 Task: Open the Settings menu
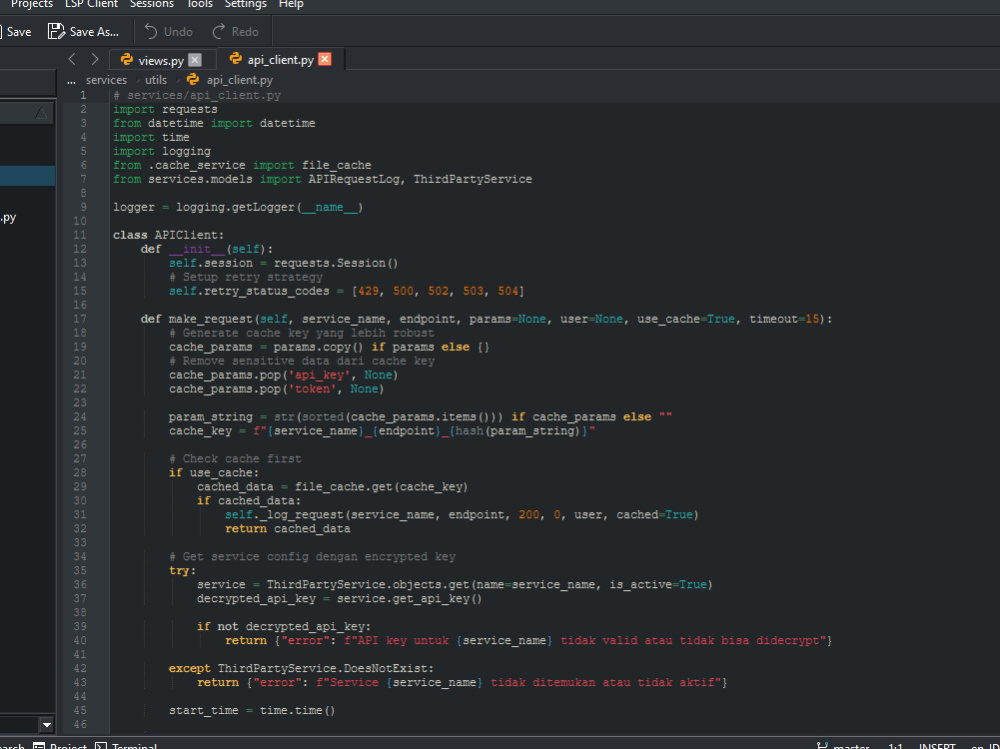point(246,4)
